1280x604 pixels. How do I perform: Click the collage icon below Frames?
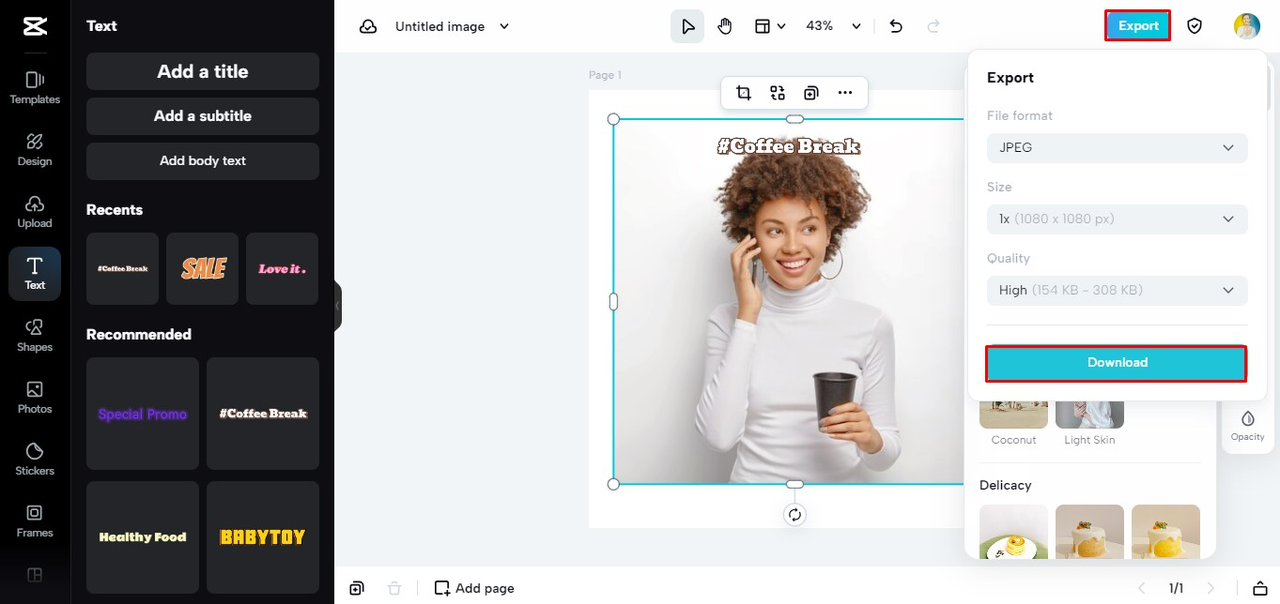[x=35, y=575]
